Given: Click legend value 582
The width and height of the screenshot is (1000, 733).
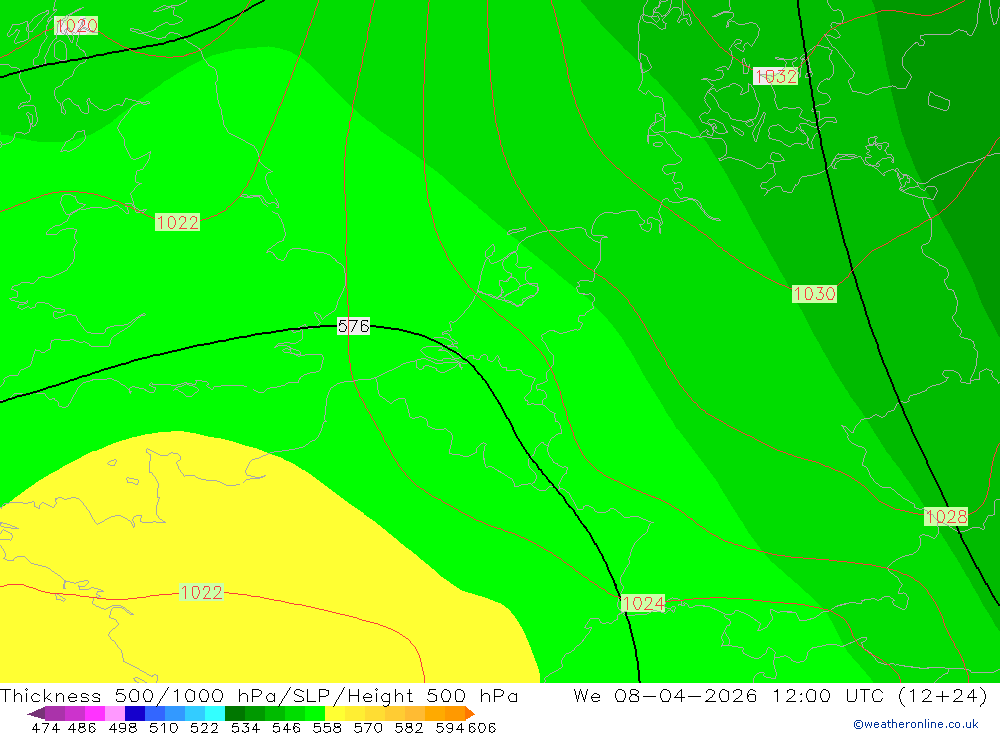Looking at the screenshot, I should coord(408,728).
